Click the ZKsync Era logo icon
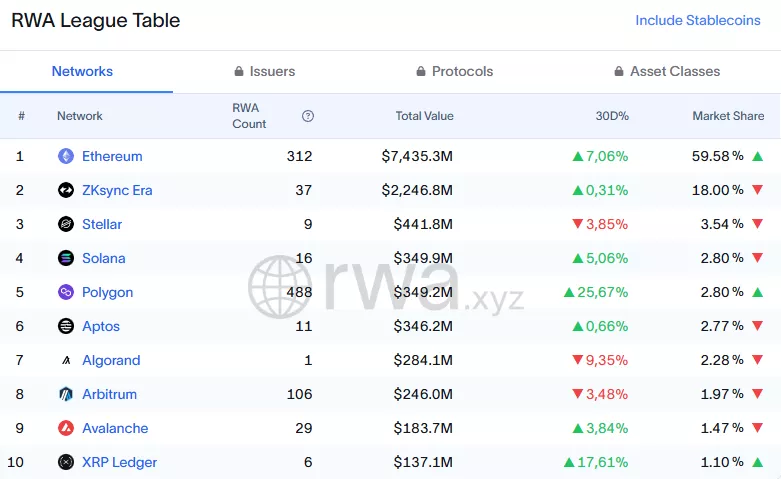The width and height of the screenshot is (781, 479). (66, 190)
